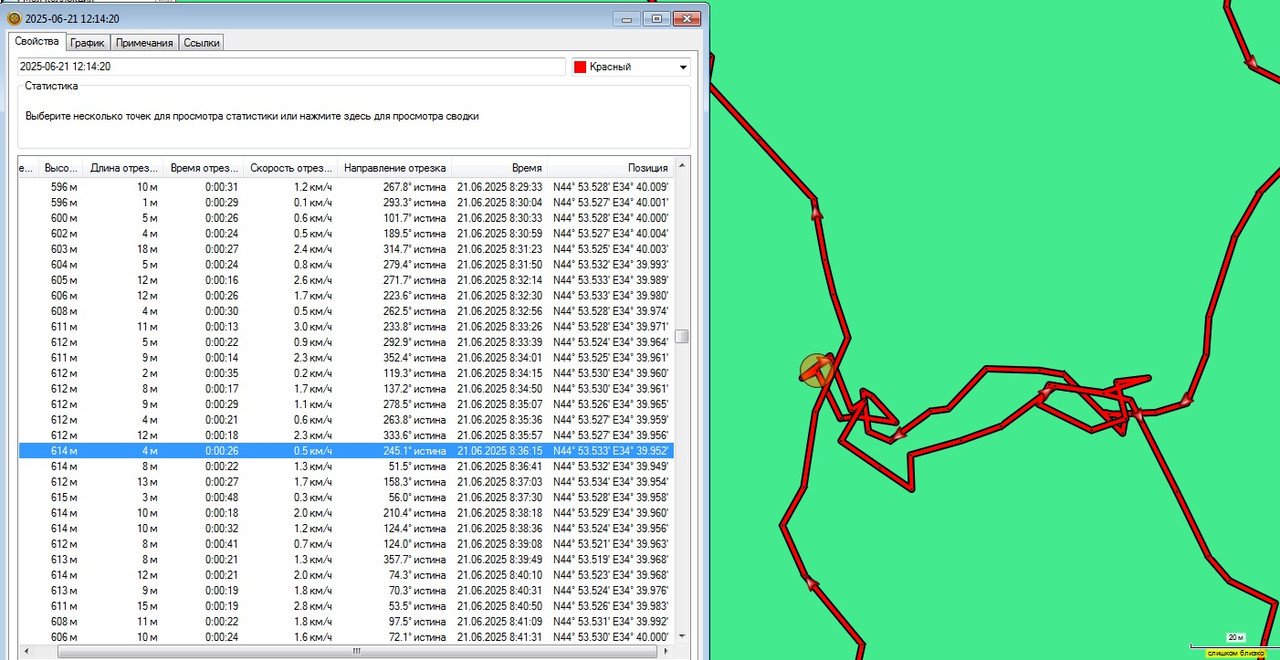Select the row with time 21.06.2025 8:34:50
The width and height of the screenshot is (1280, 660).
tap(346, 389)
